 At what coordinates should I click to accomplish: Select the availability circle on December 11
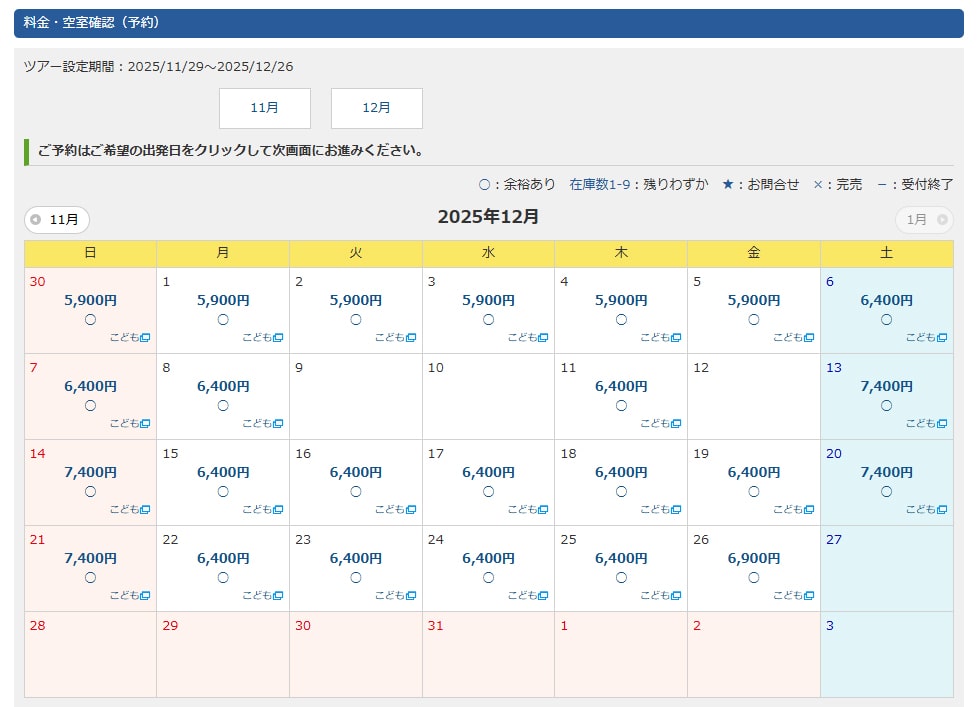pyautogui.click(x=621, y=406)
